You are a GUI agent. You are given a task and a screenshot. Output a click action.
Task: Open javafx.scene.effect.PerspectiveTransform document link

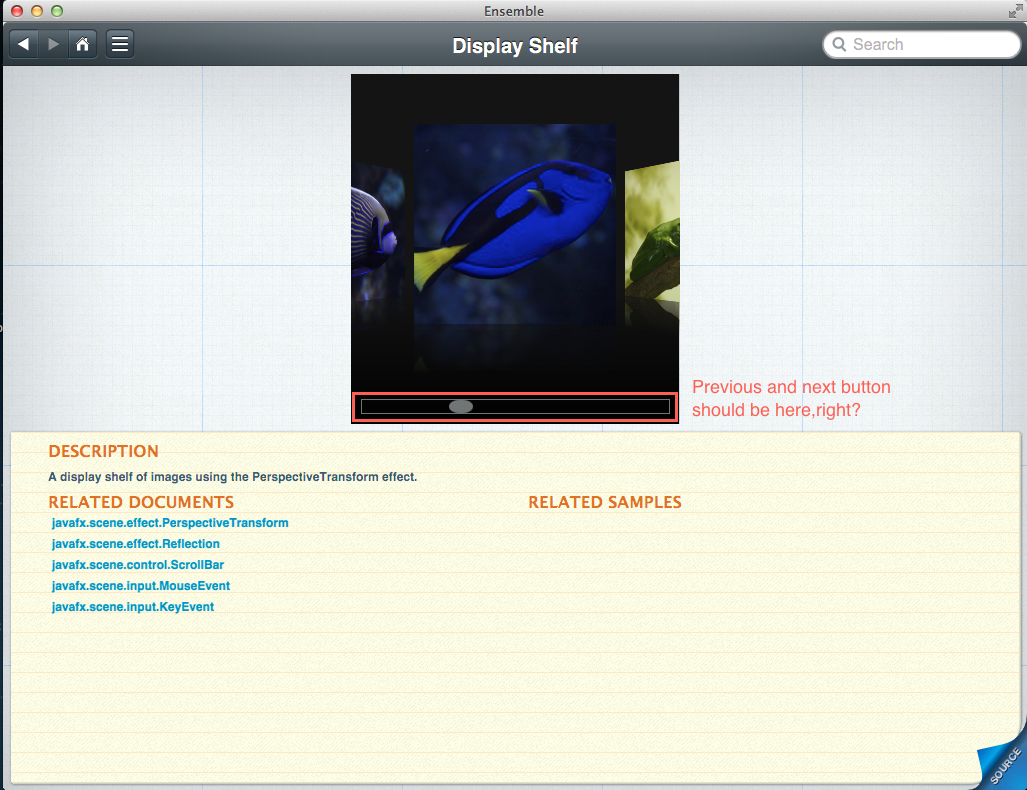click(170, 523)
